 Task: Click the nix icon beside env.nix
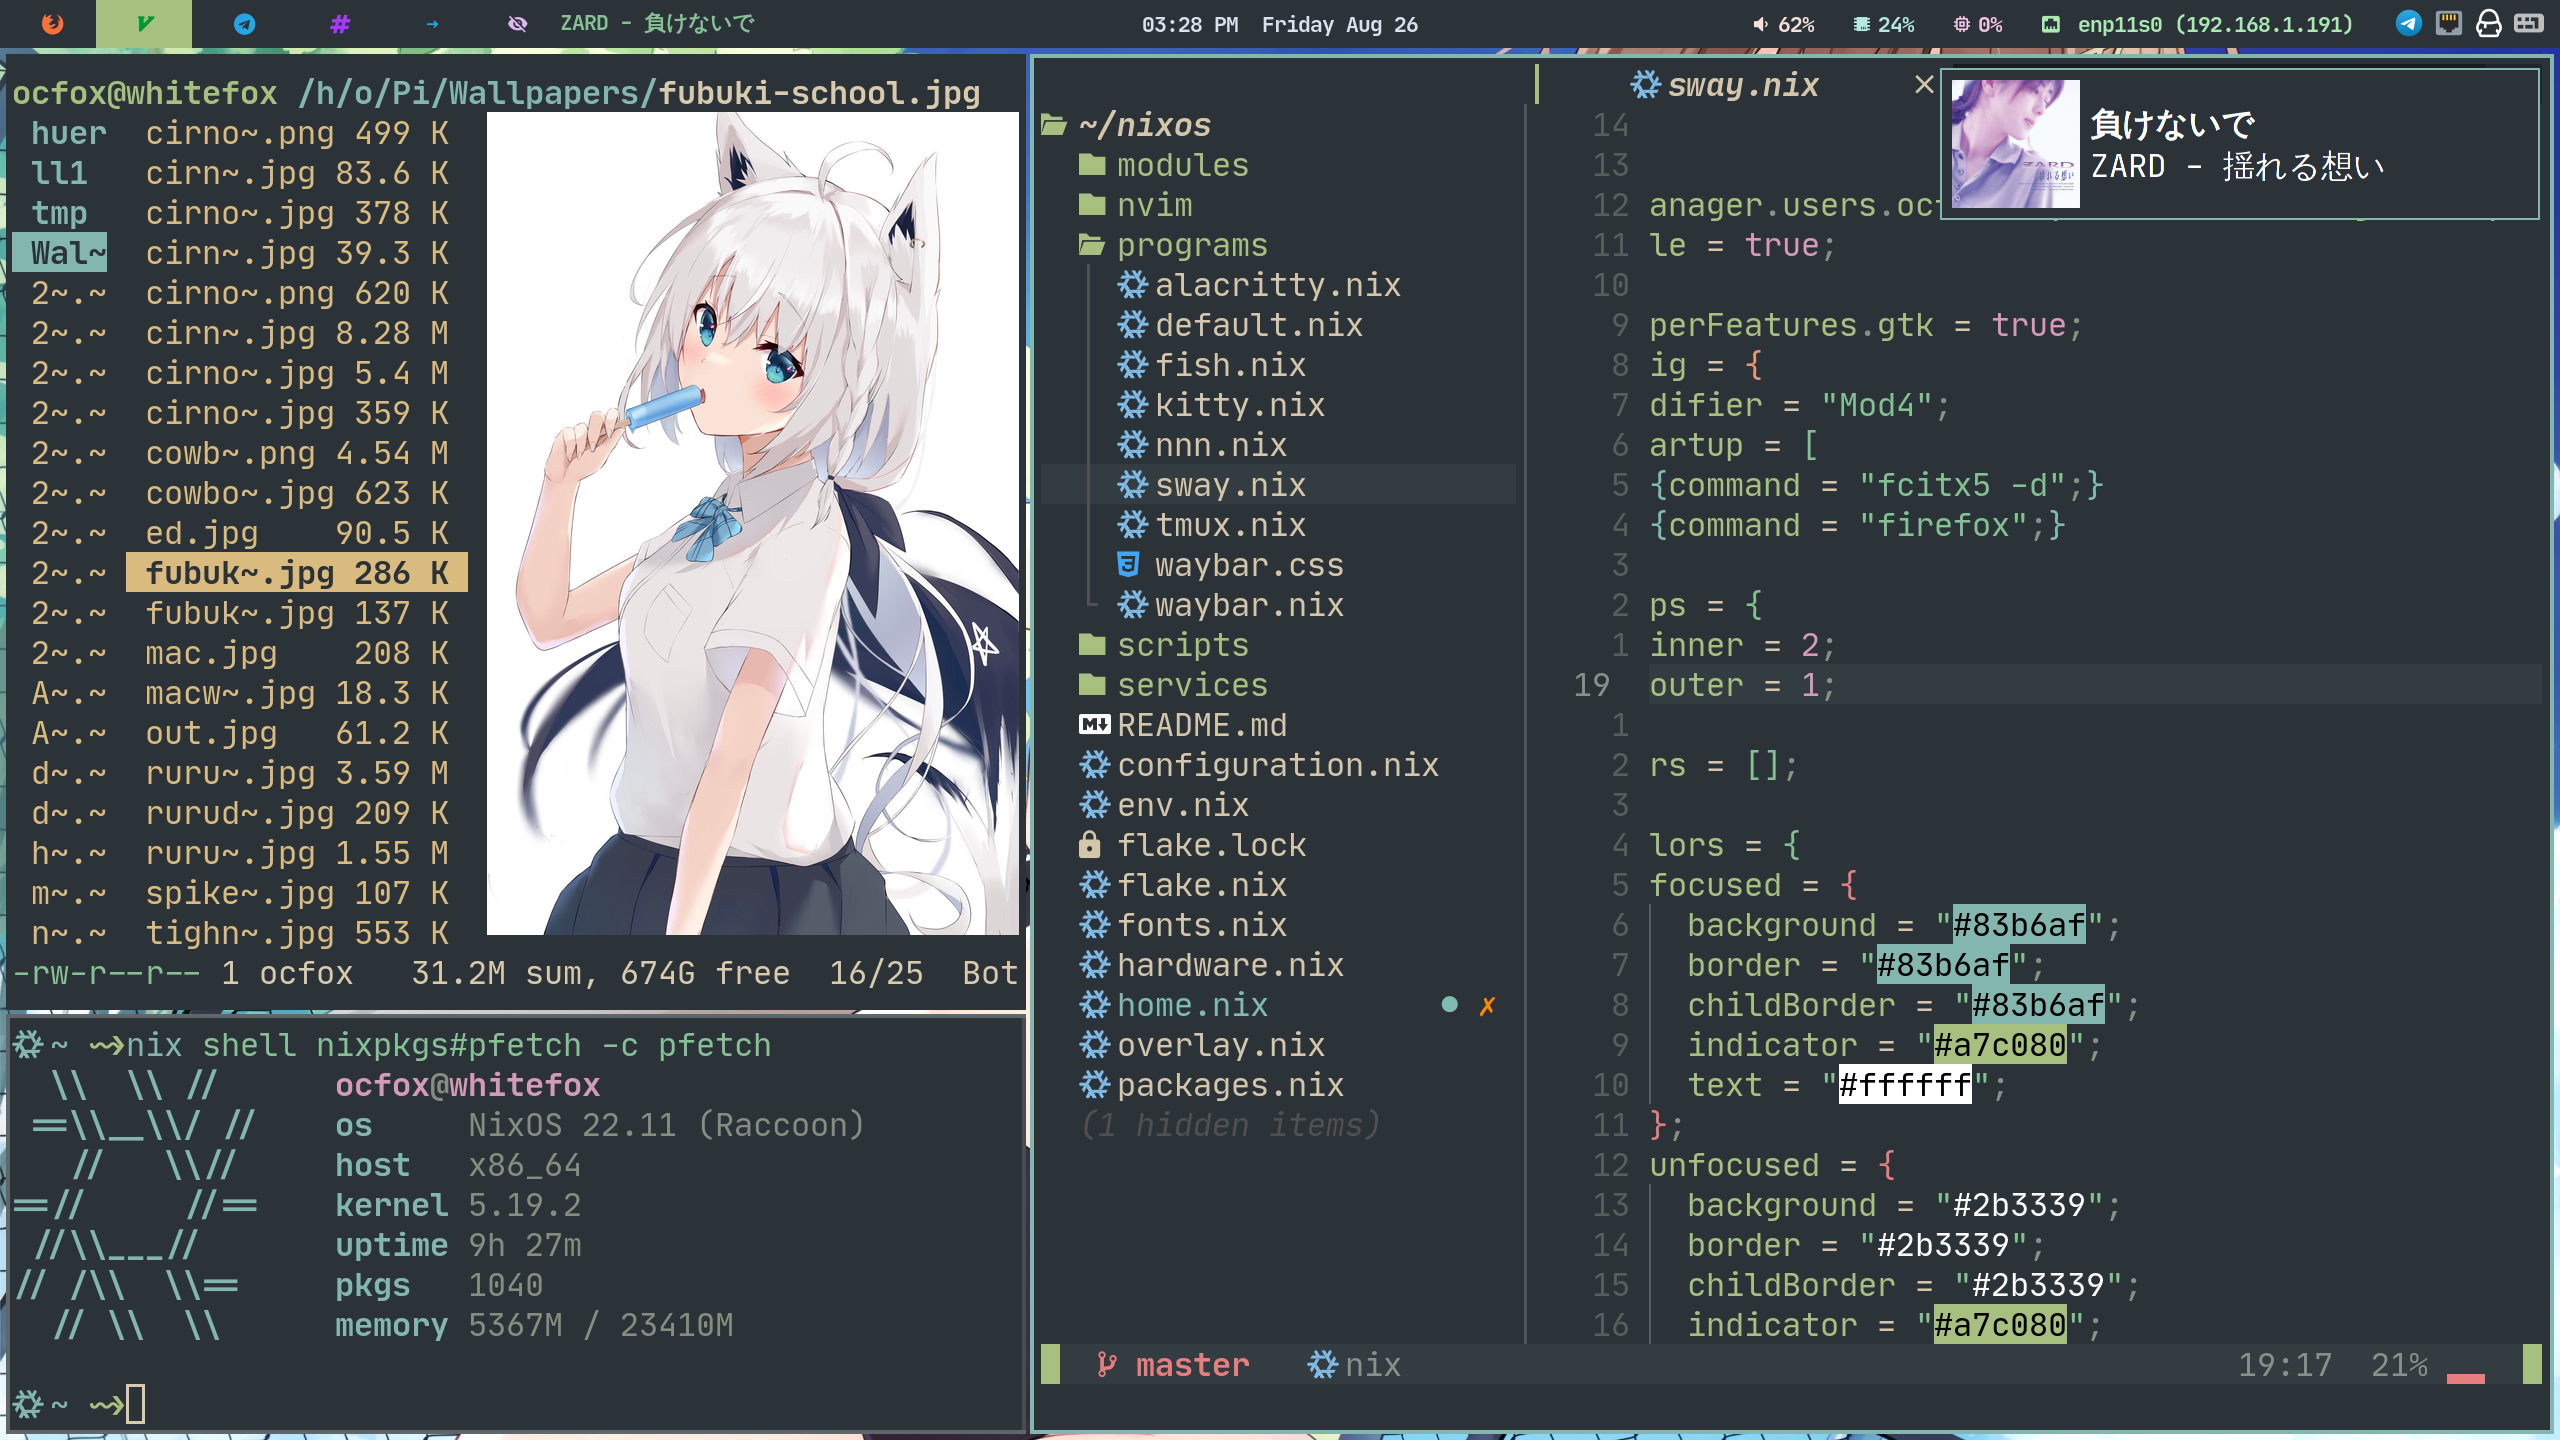[1094, 805]
